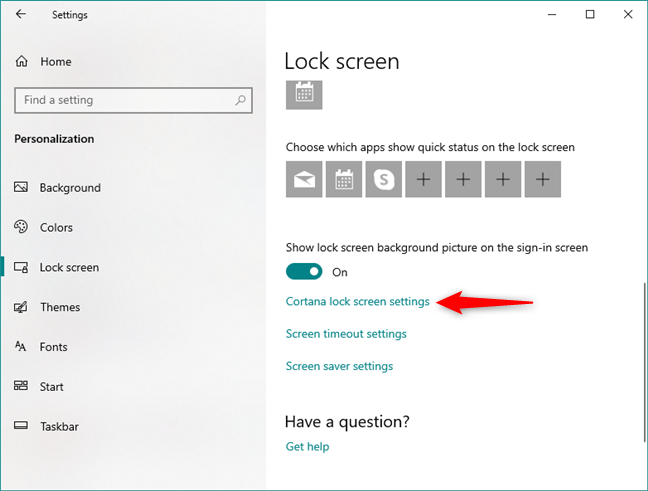Click the Calendar quick status app icon
648x491 pixels.
click(x=343, y=180)
